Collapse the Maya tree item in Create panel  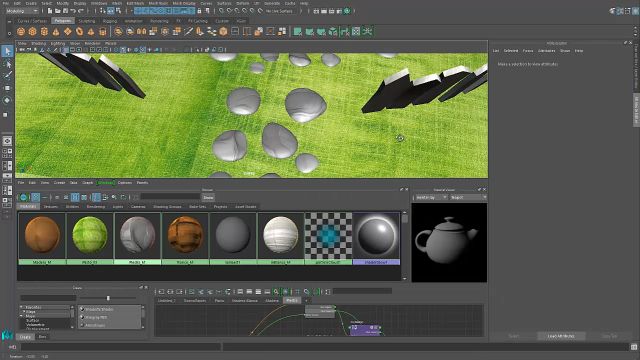coord(22,316)
